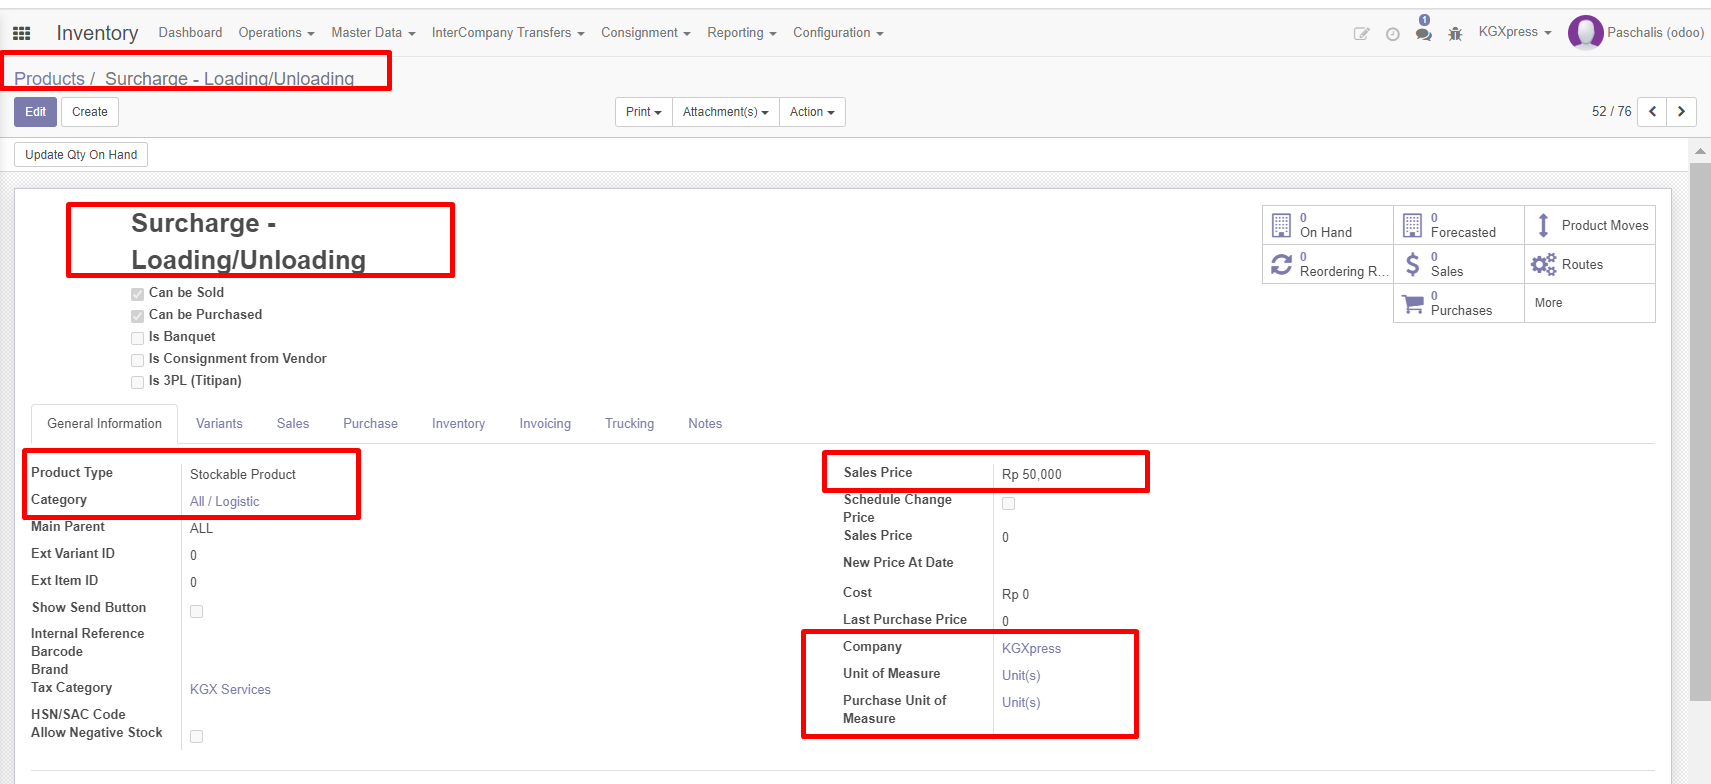Click the Create button
The width and height of the screenshot is (1711, 784).
pyautogui.click(x=90, y=112)
